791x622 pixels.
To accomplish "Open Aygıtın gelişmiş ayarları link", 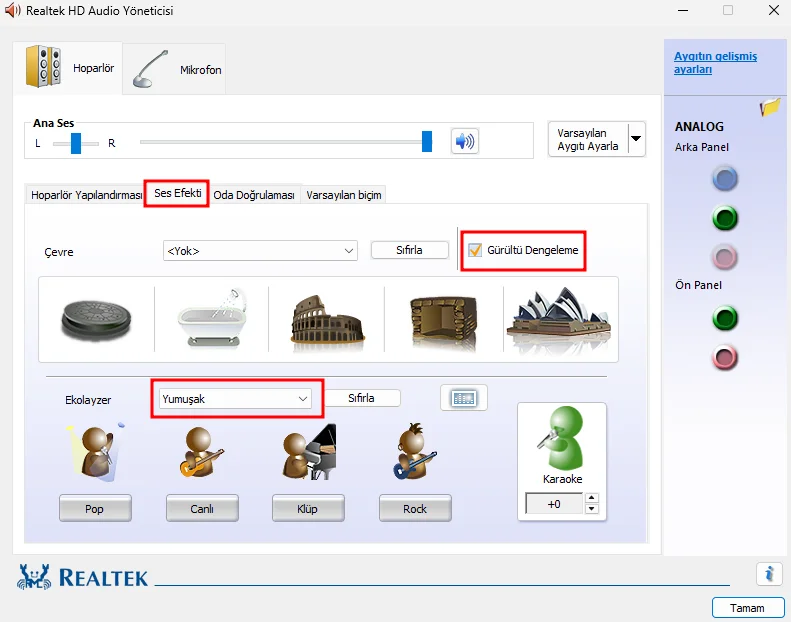I will click(715, 63).
